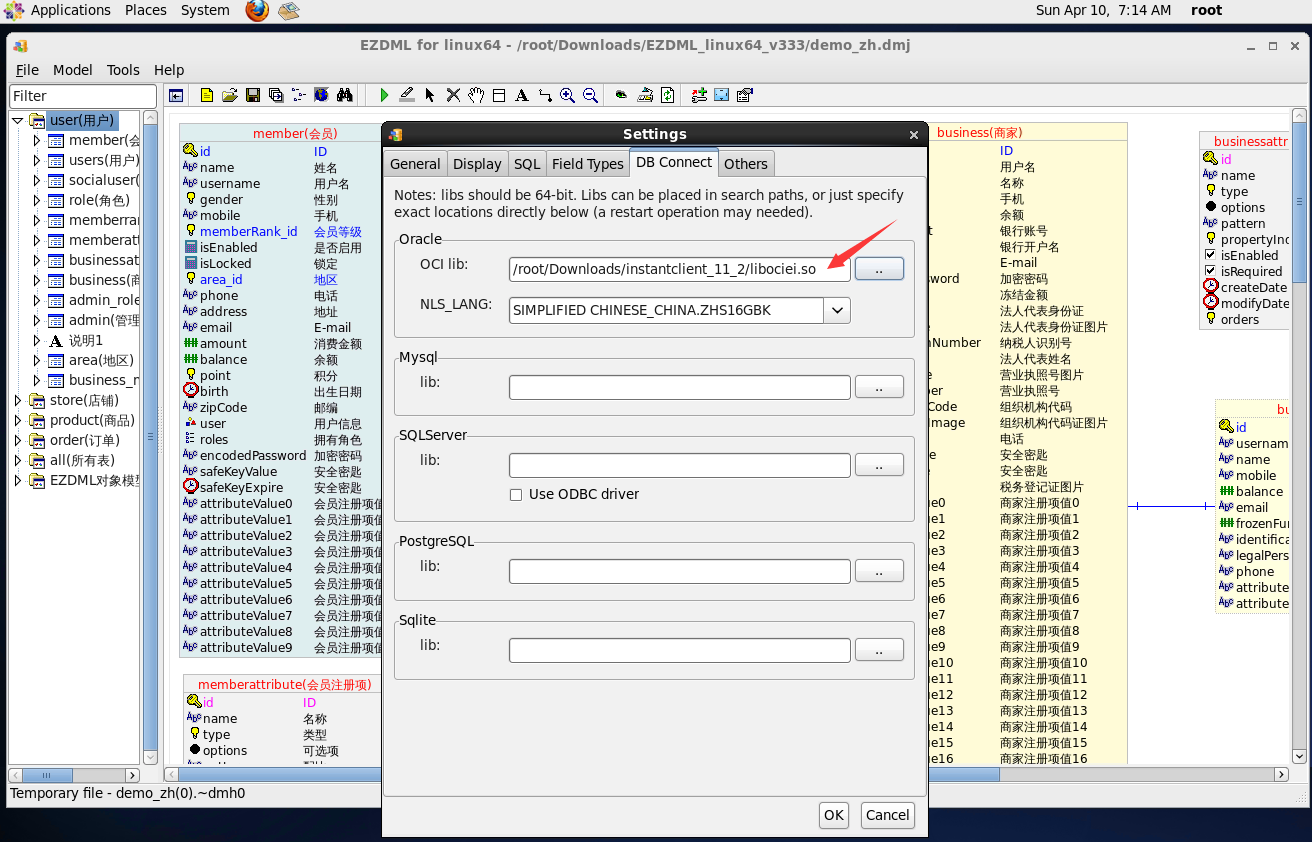Open a file via the folder toolbar icon
Viewport: 1312px width, 842px height.
point(229,95)
